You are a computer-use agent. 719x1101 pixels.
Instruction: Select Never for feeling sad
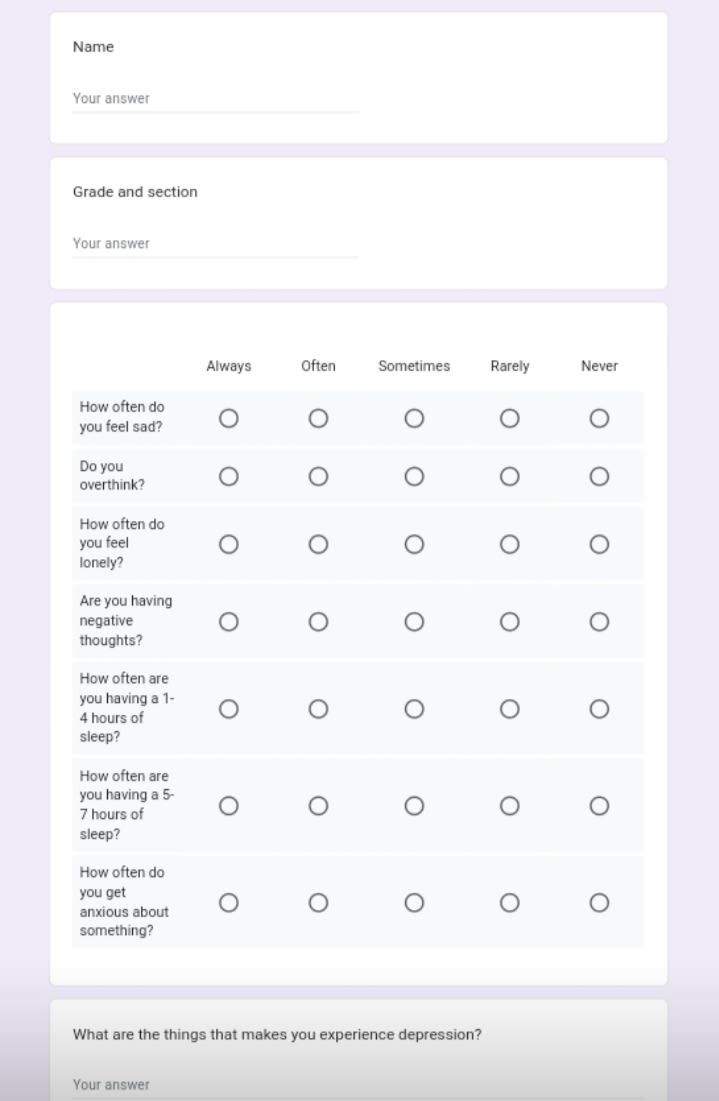(599, 418)
